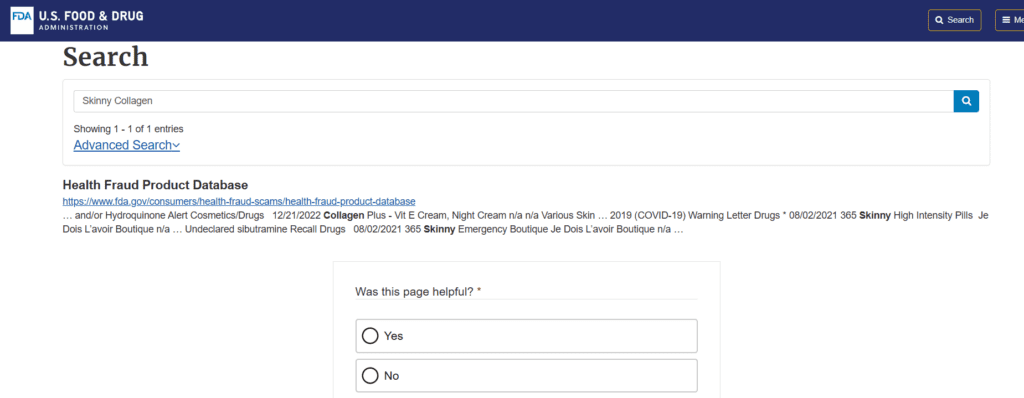This screenshot has width=1024, height=398.
Task: Open the hamburger Menu icon in header
Action: (1006, 20)
